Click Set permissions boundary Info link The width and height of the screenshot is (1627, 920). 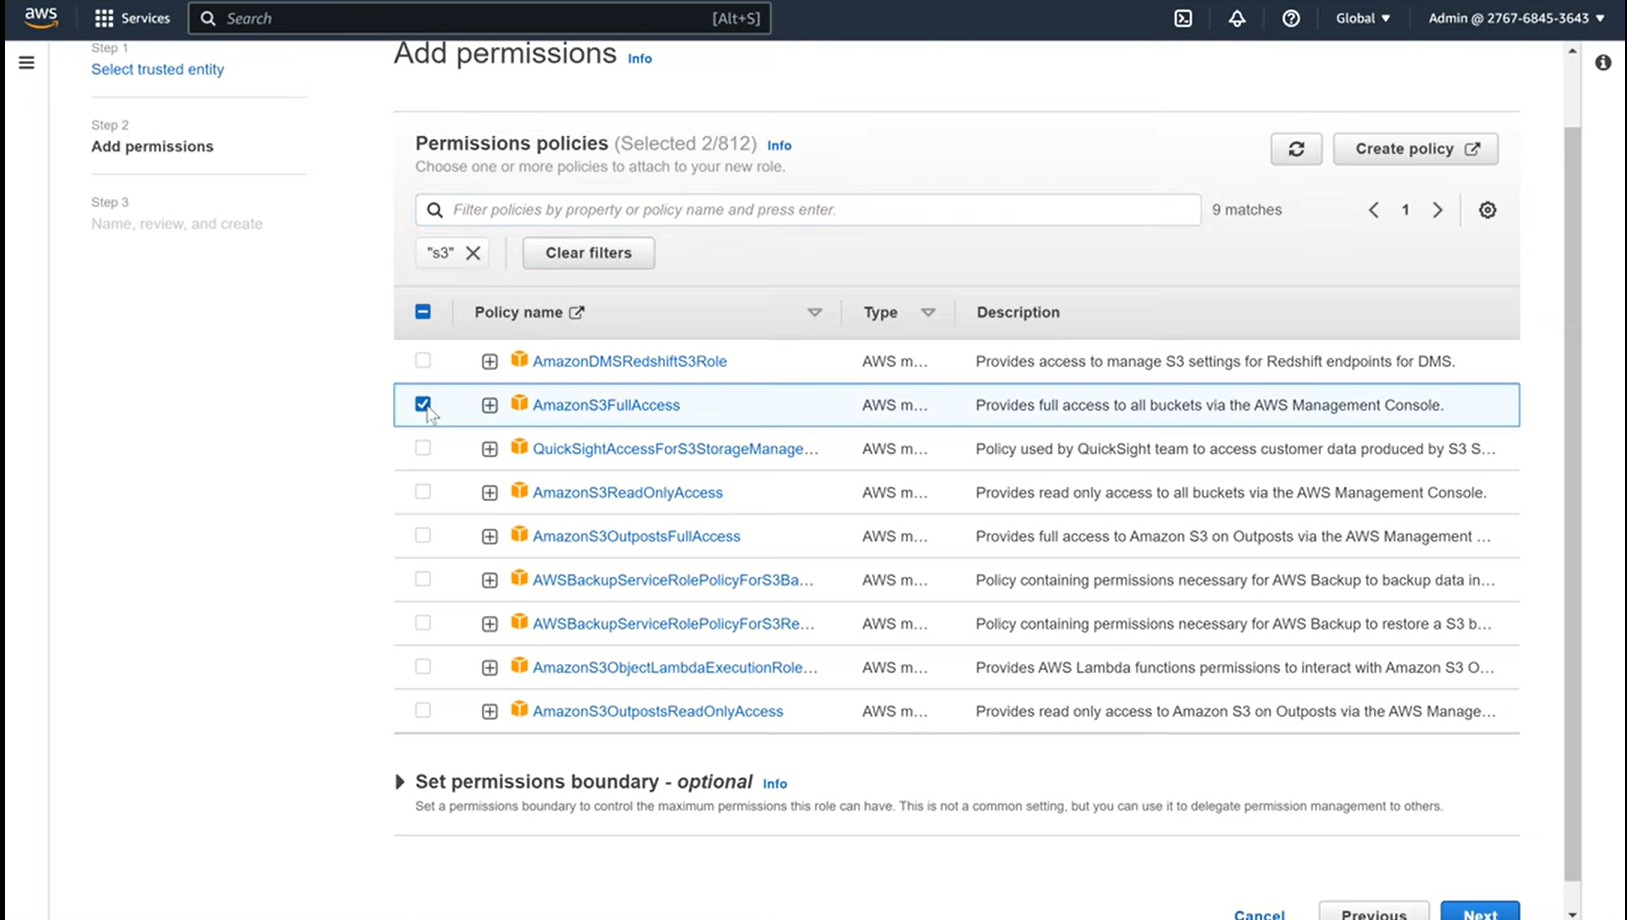[775, 784]
